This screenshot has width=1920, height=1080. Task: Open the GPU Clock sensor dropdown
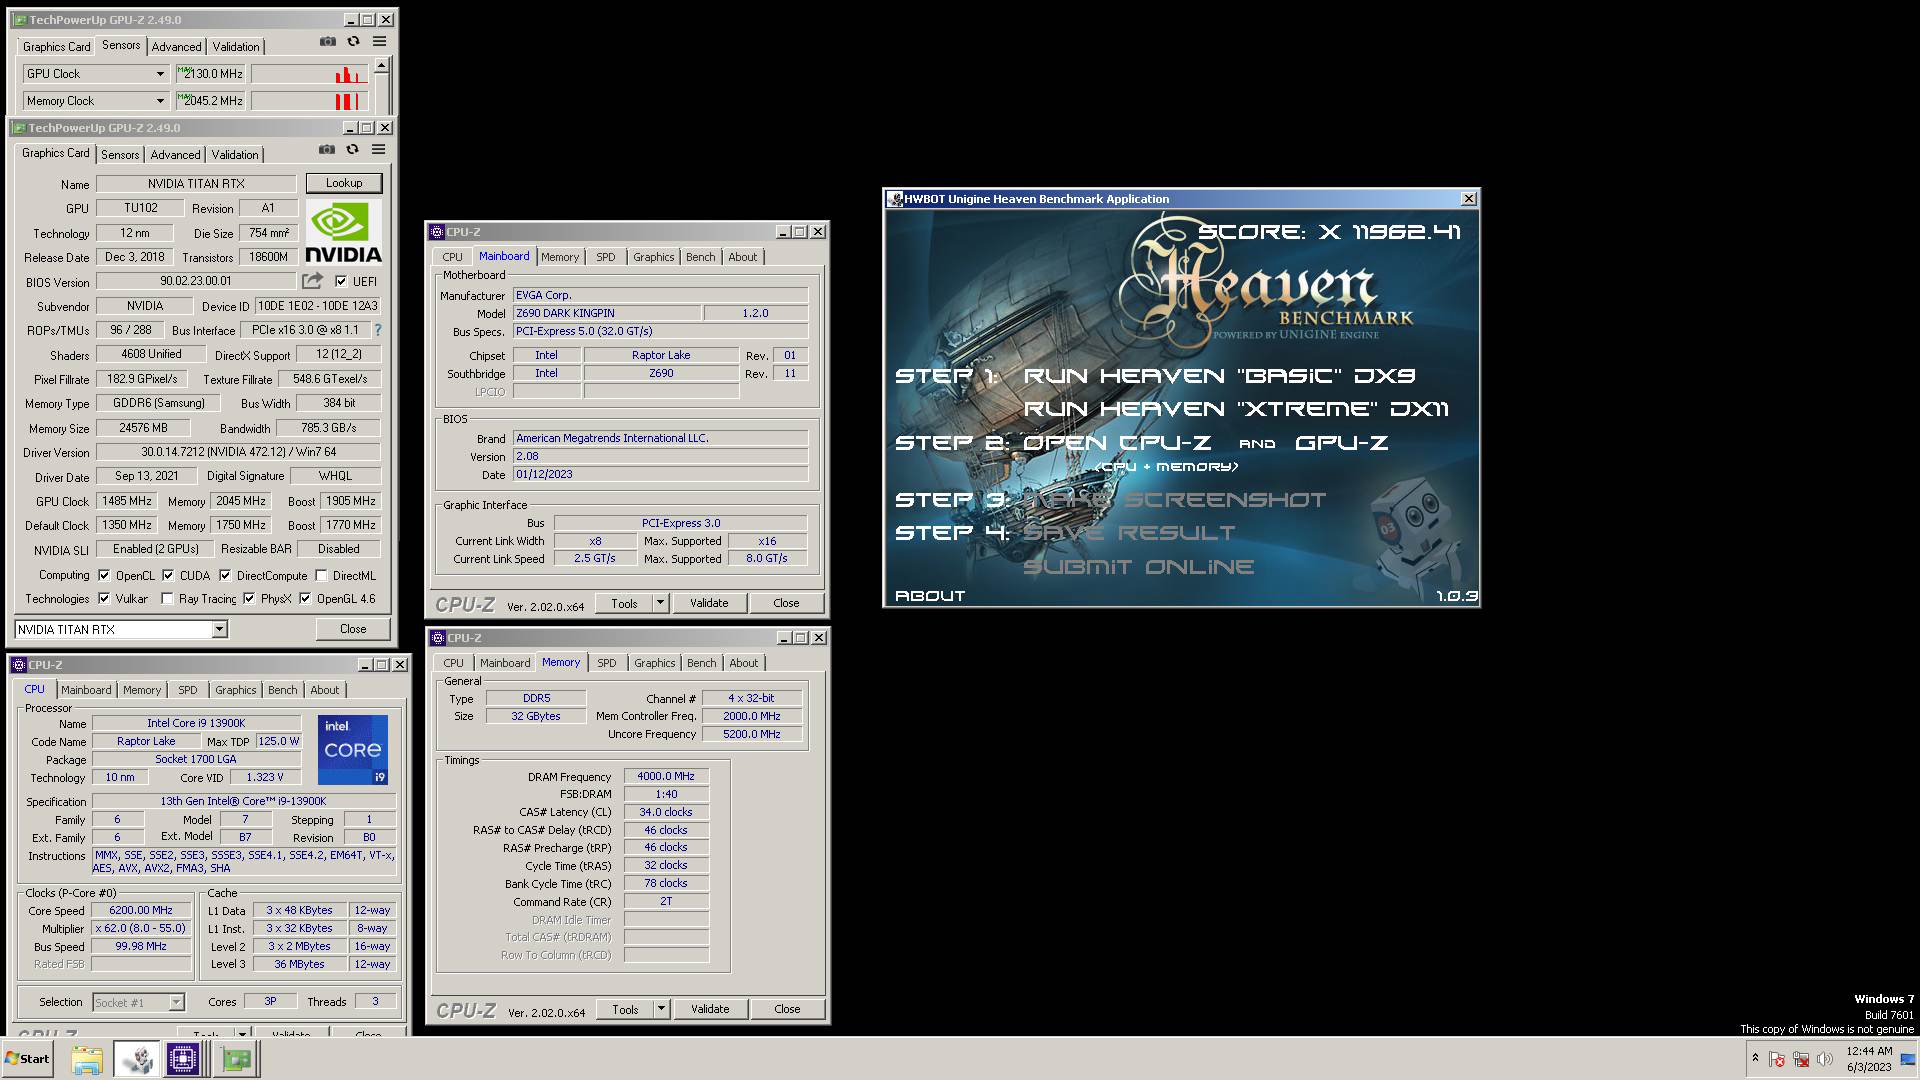[x=160, y=74]
